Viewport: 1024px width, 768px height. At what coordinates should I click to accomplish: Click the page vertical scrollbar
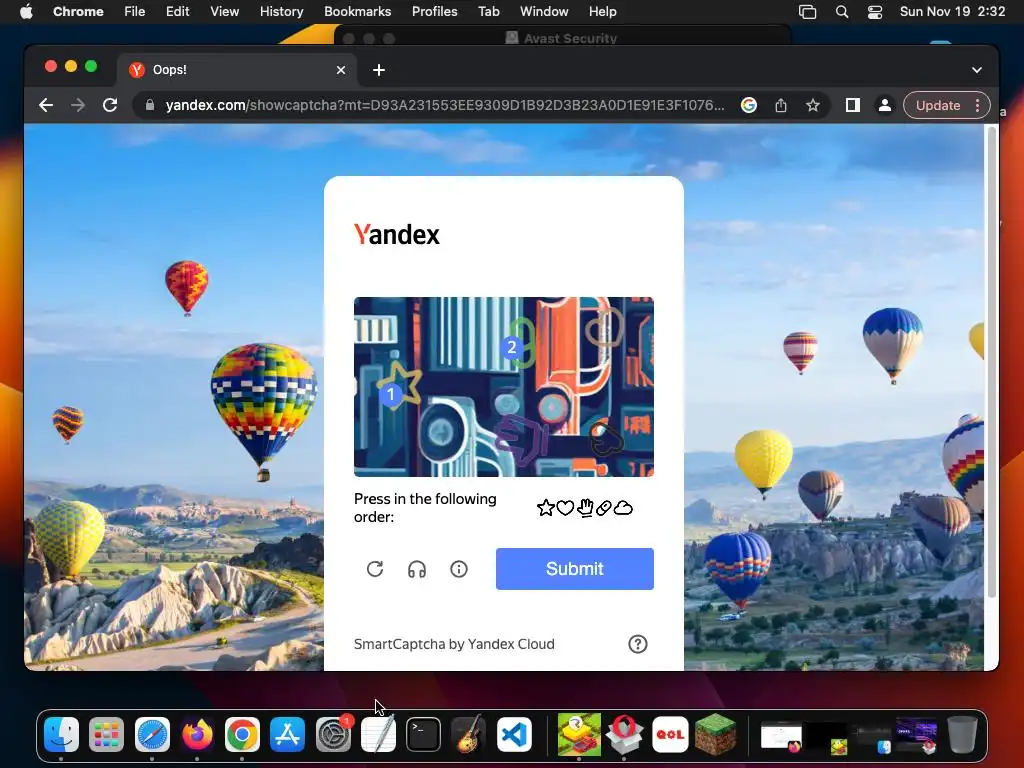point(991,363)
